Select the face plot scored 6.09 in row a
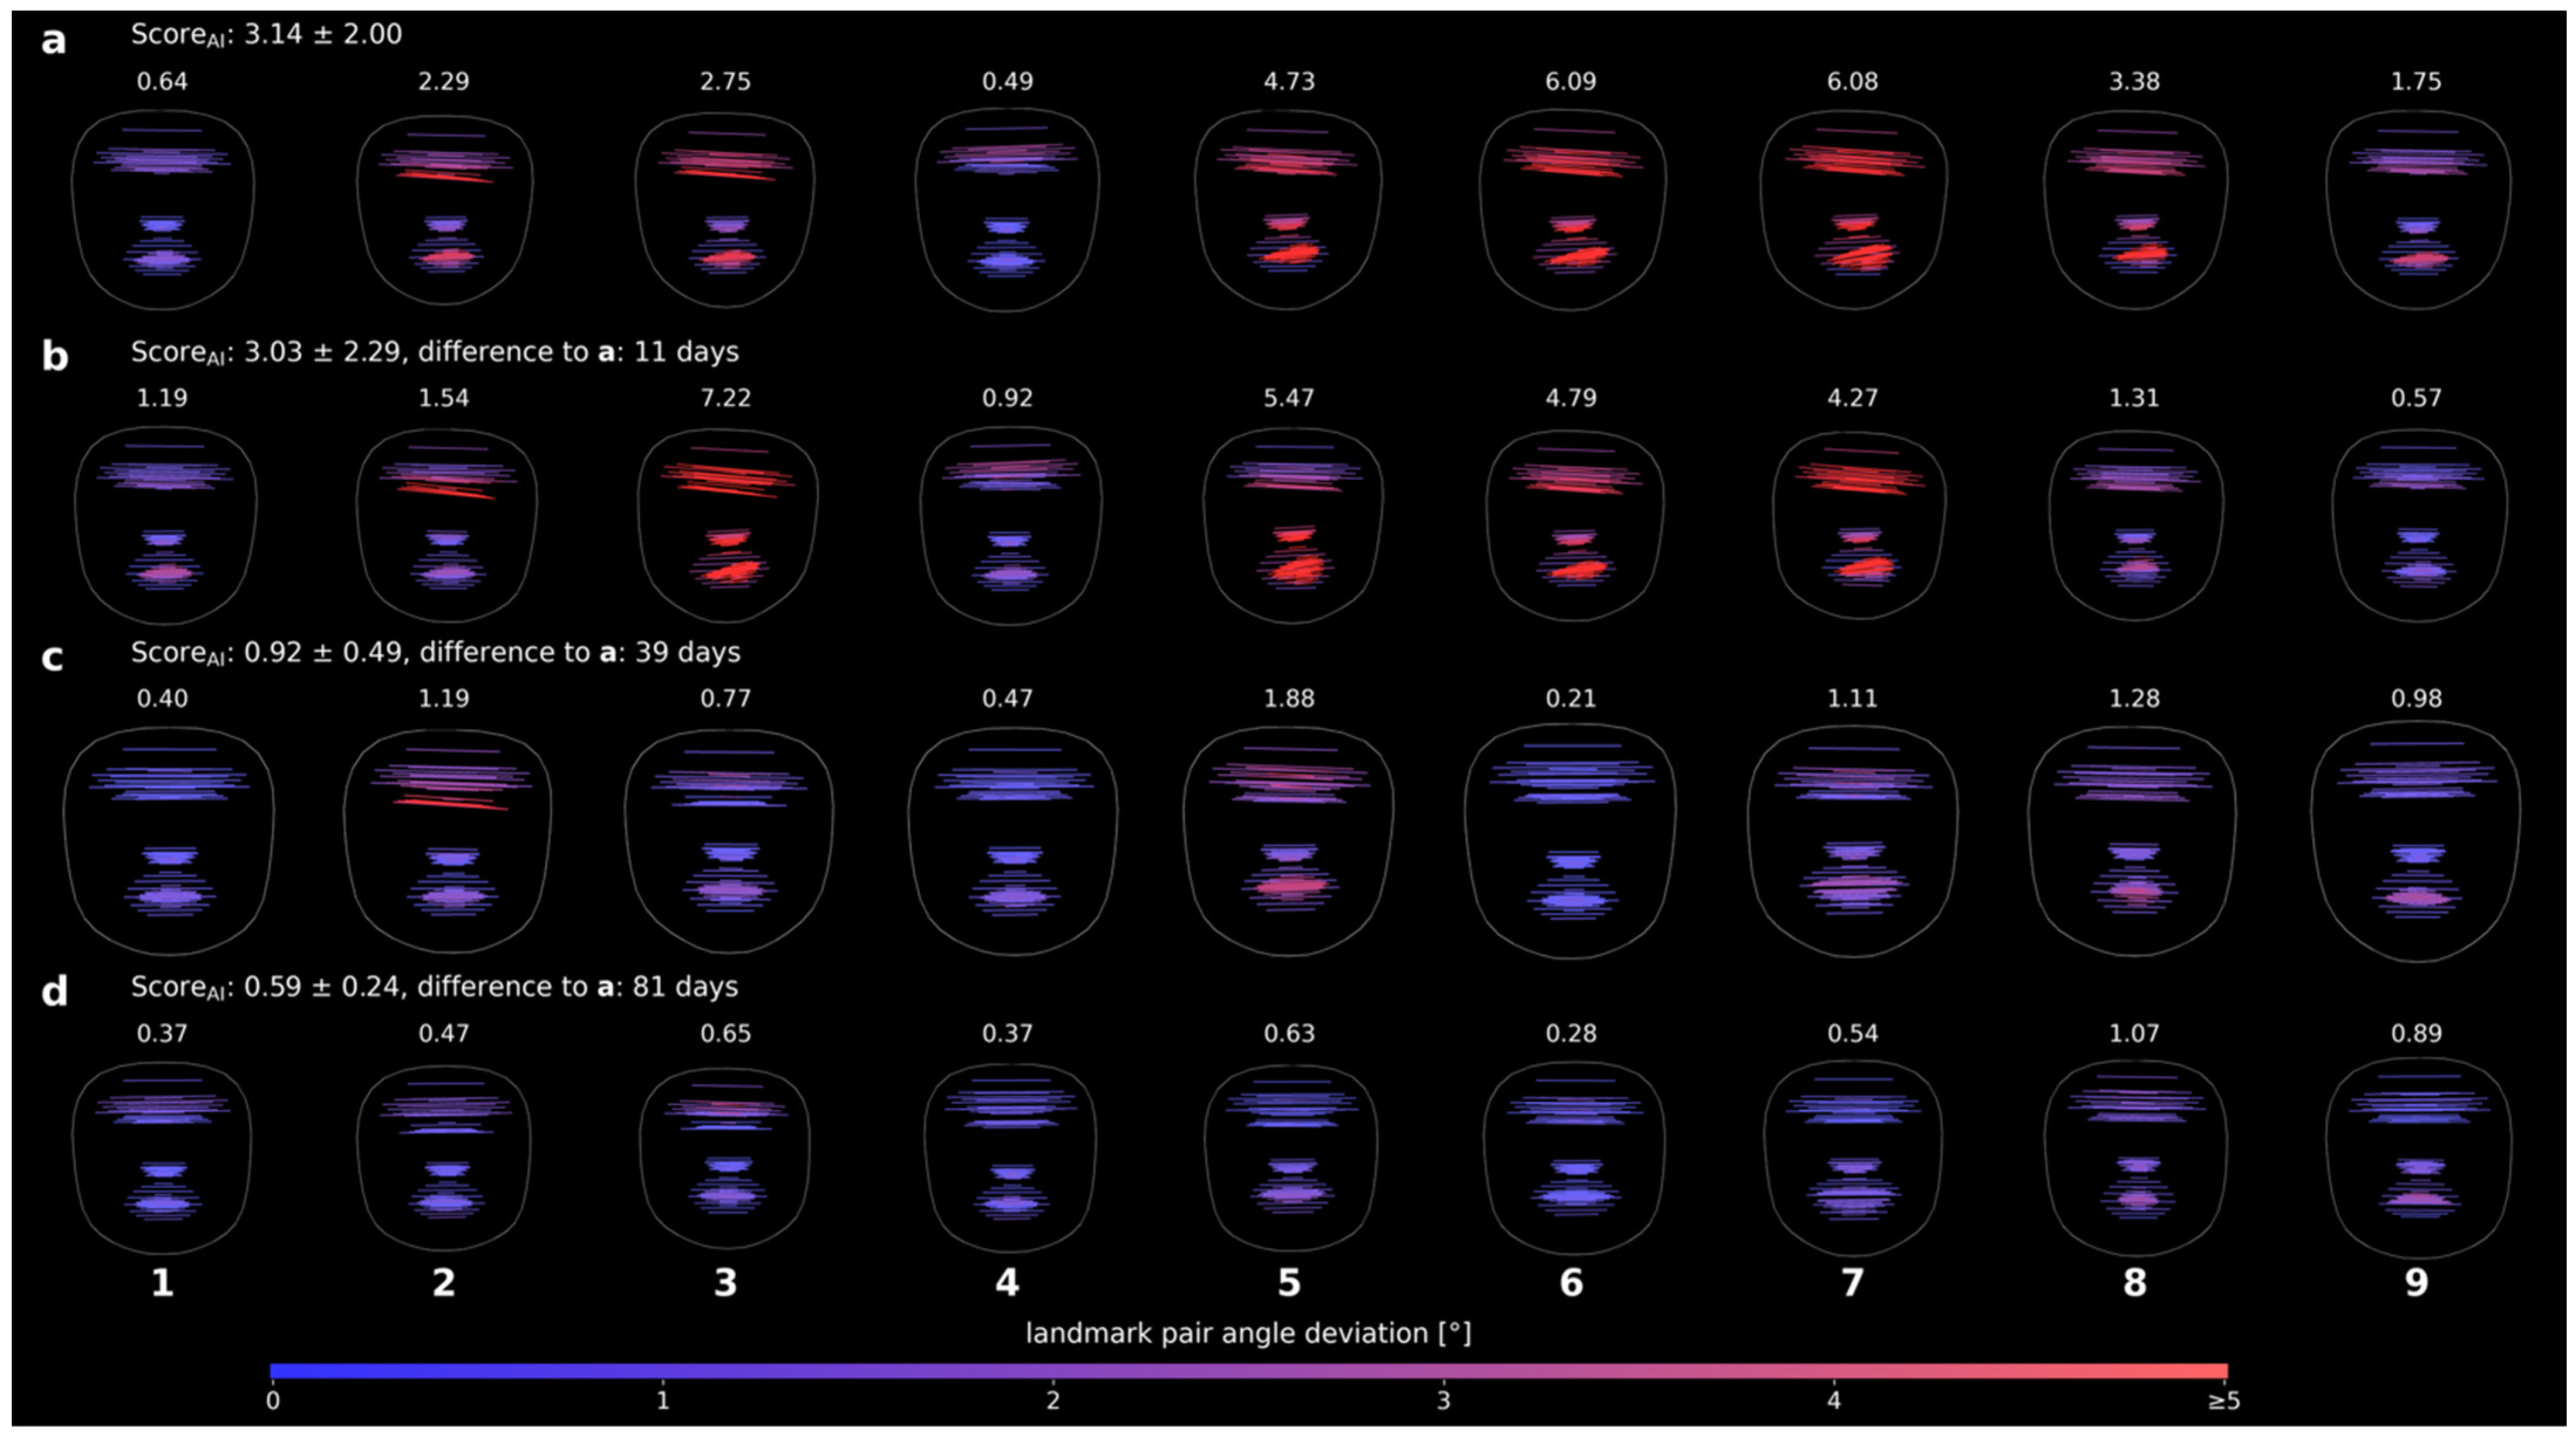2576x1438 pixels. (1571, 208)
